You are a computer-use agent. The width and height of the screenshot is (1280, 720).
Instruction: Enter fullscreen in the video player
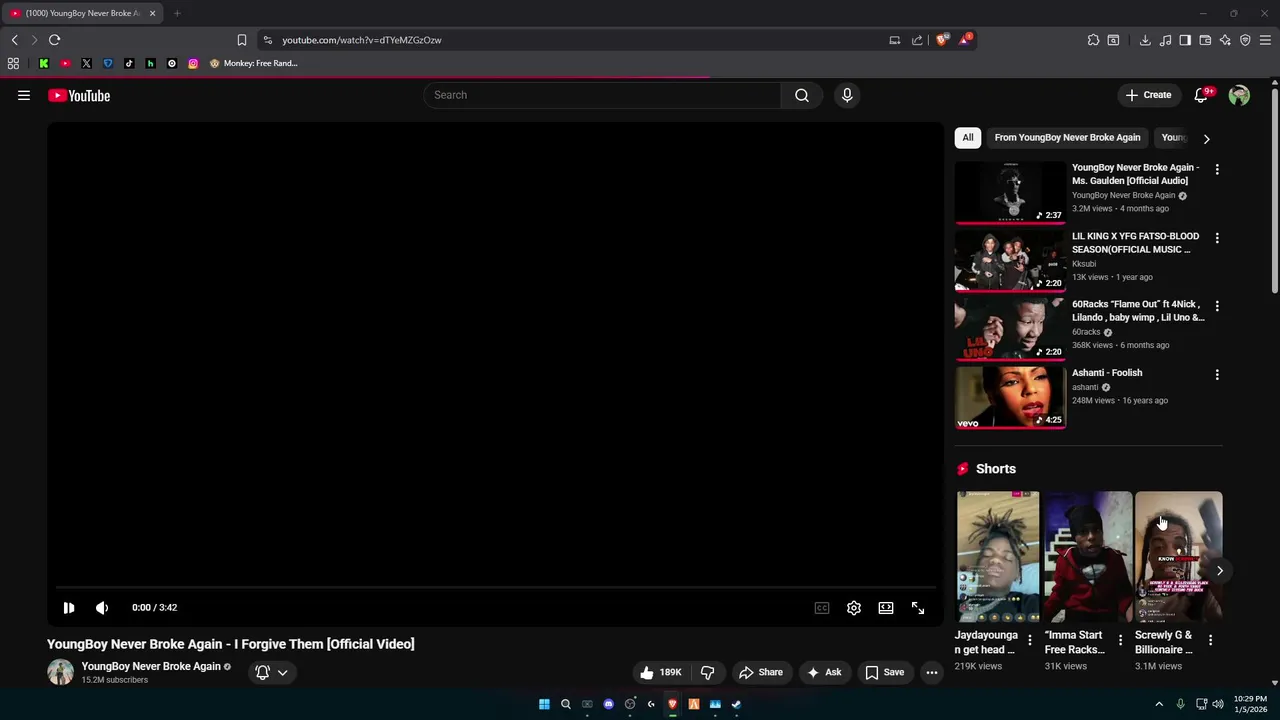[918, 608]
